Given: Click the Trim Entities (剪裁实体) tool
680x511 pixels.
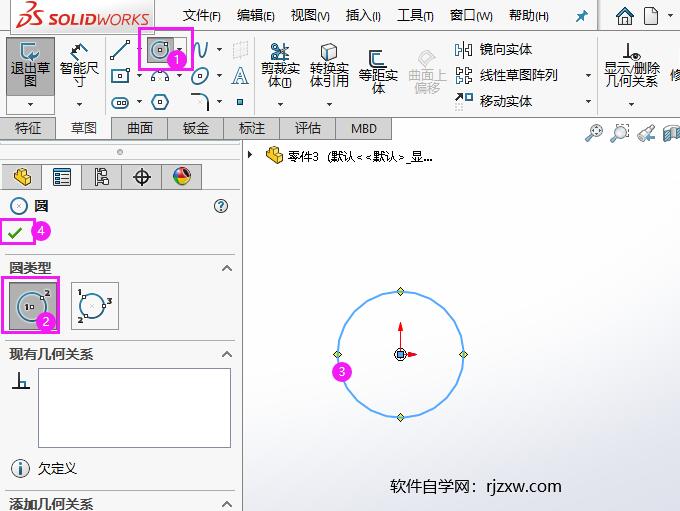Looking at the screenshot, I should click(x=280, y=66).
